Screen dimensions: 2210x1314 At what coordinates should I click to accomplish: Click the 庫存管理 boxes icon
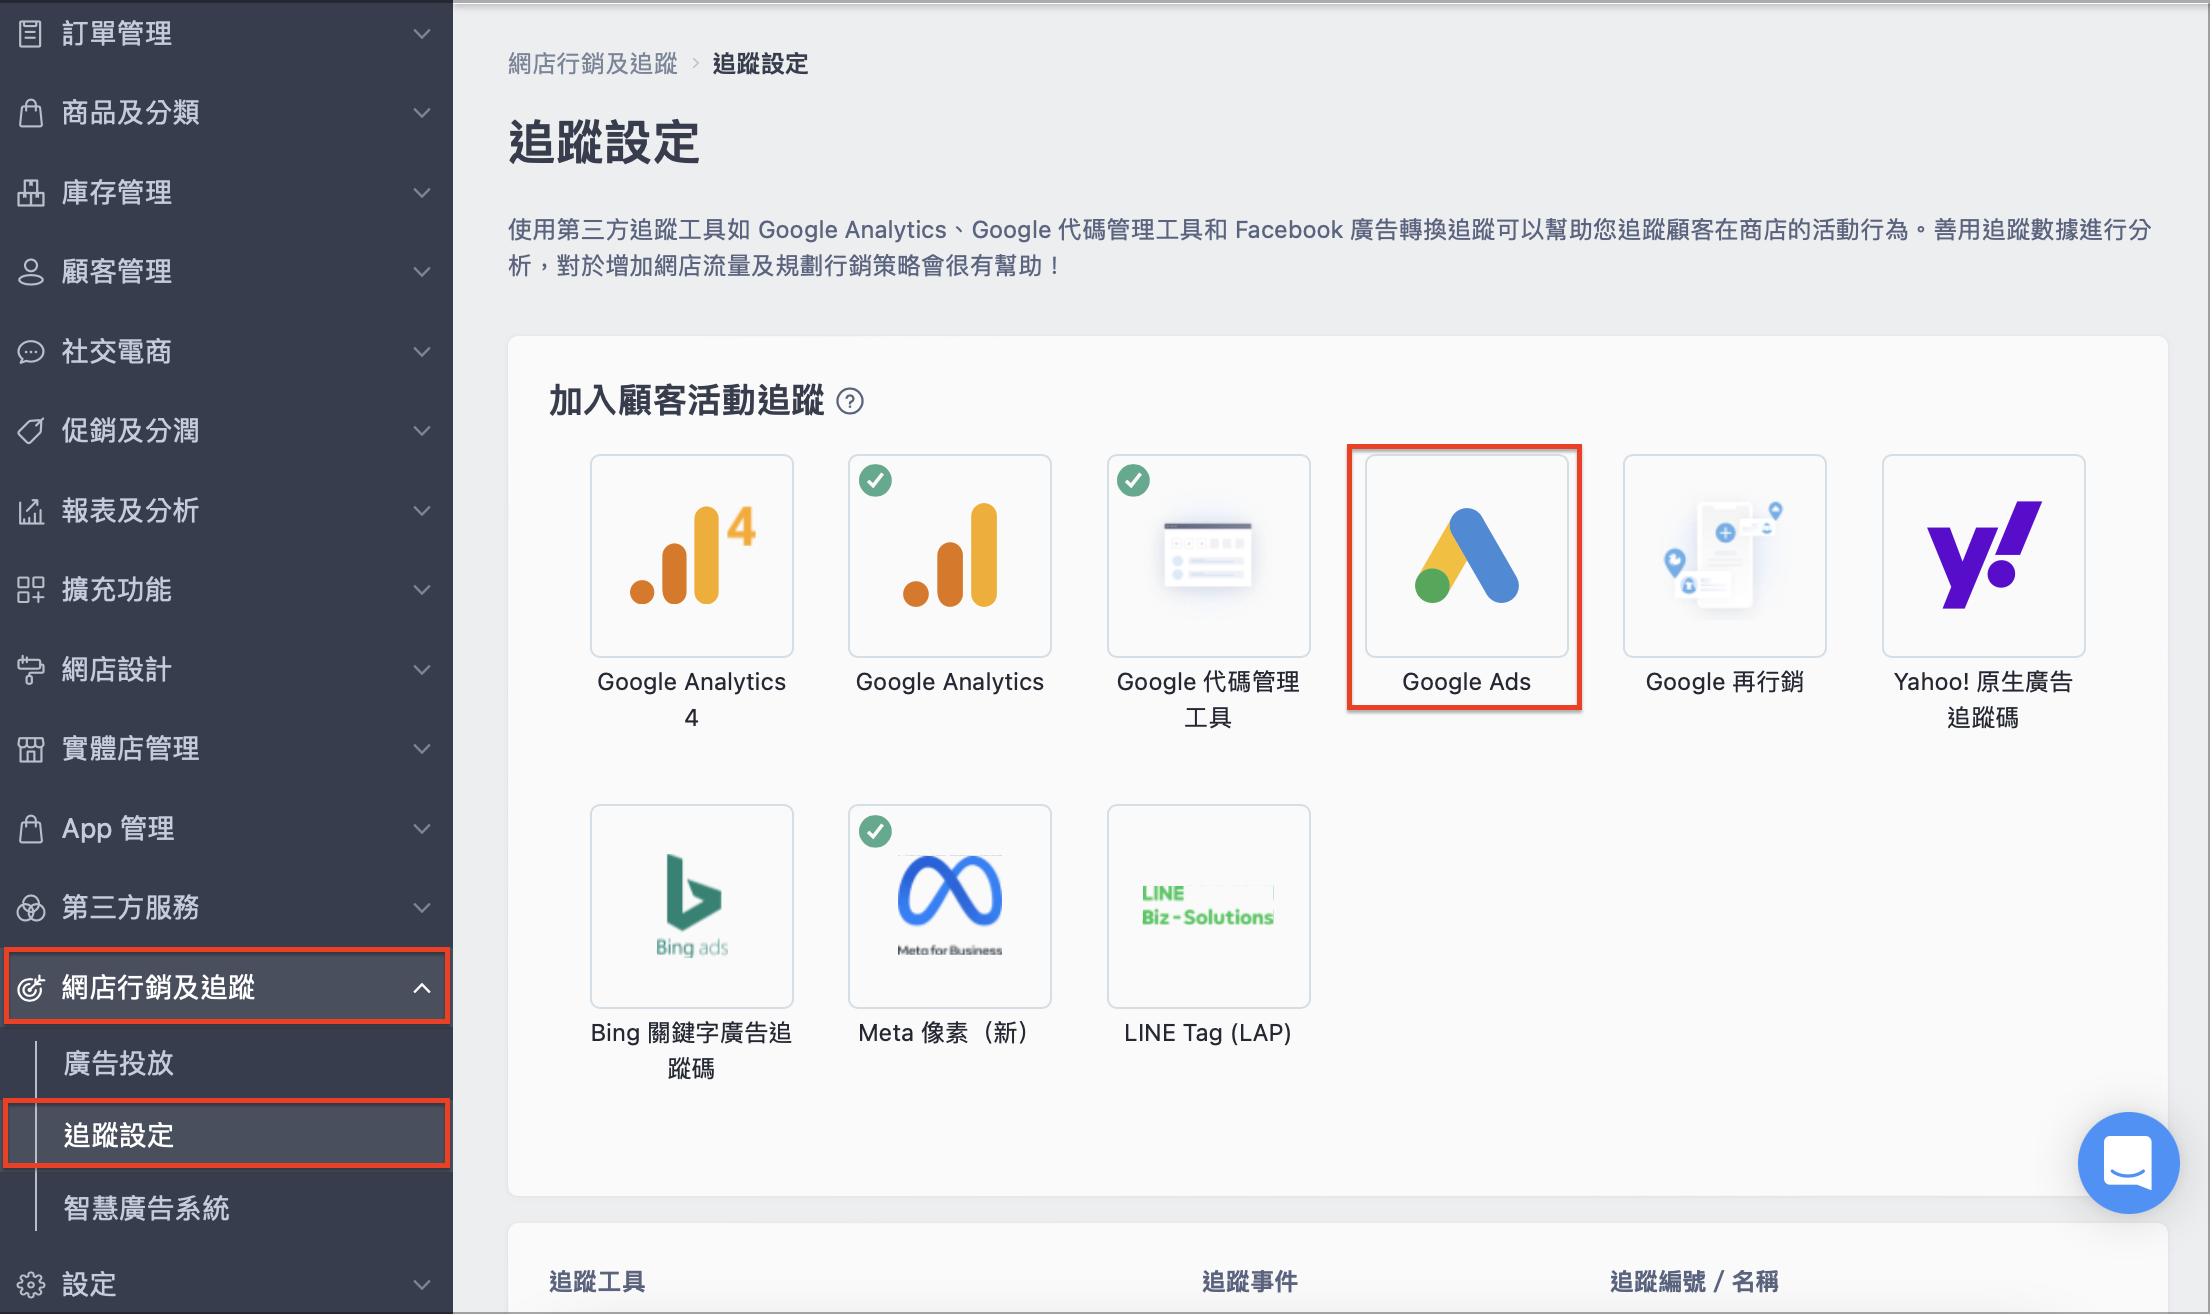click(x=31, y=192)
